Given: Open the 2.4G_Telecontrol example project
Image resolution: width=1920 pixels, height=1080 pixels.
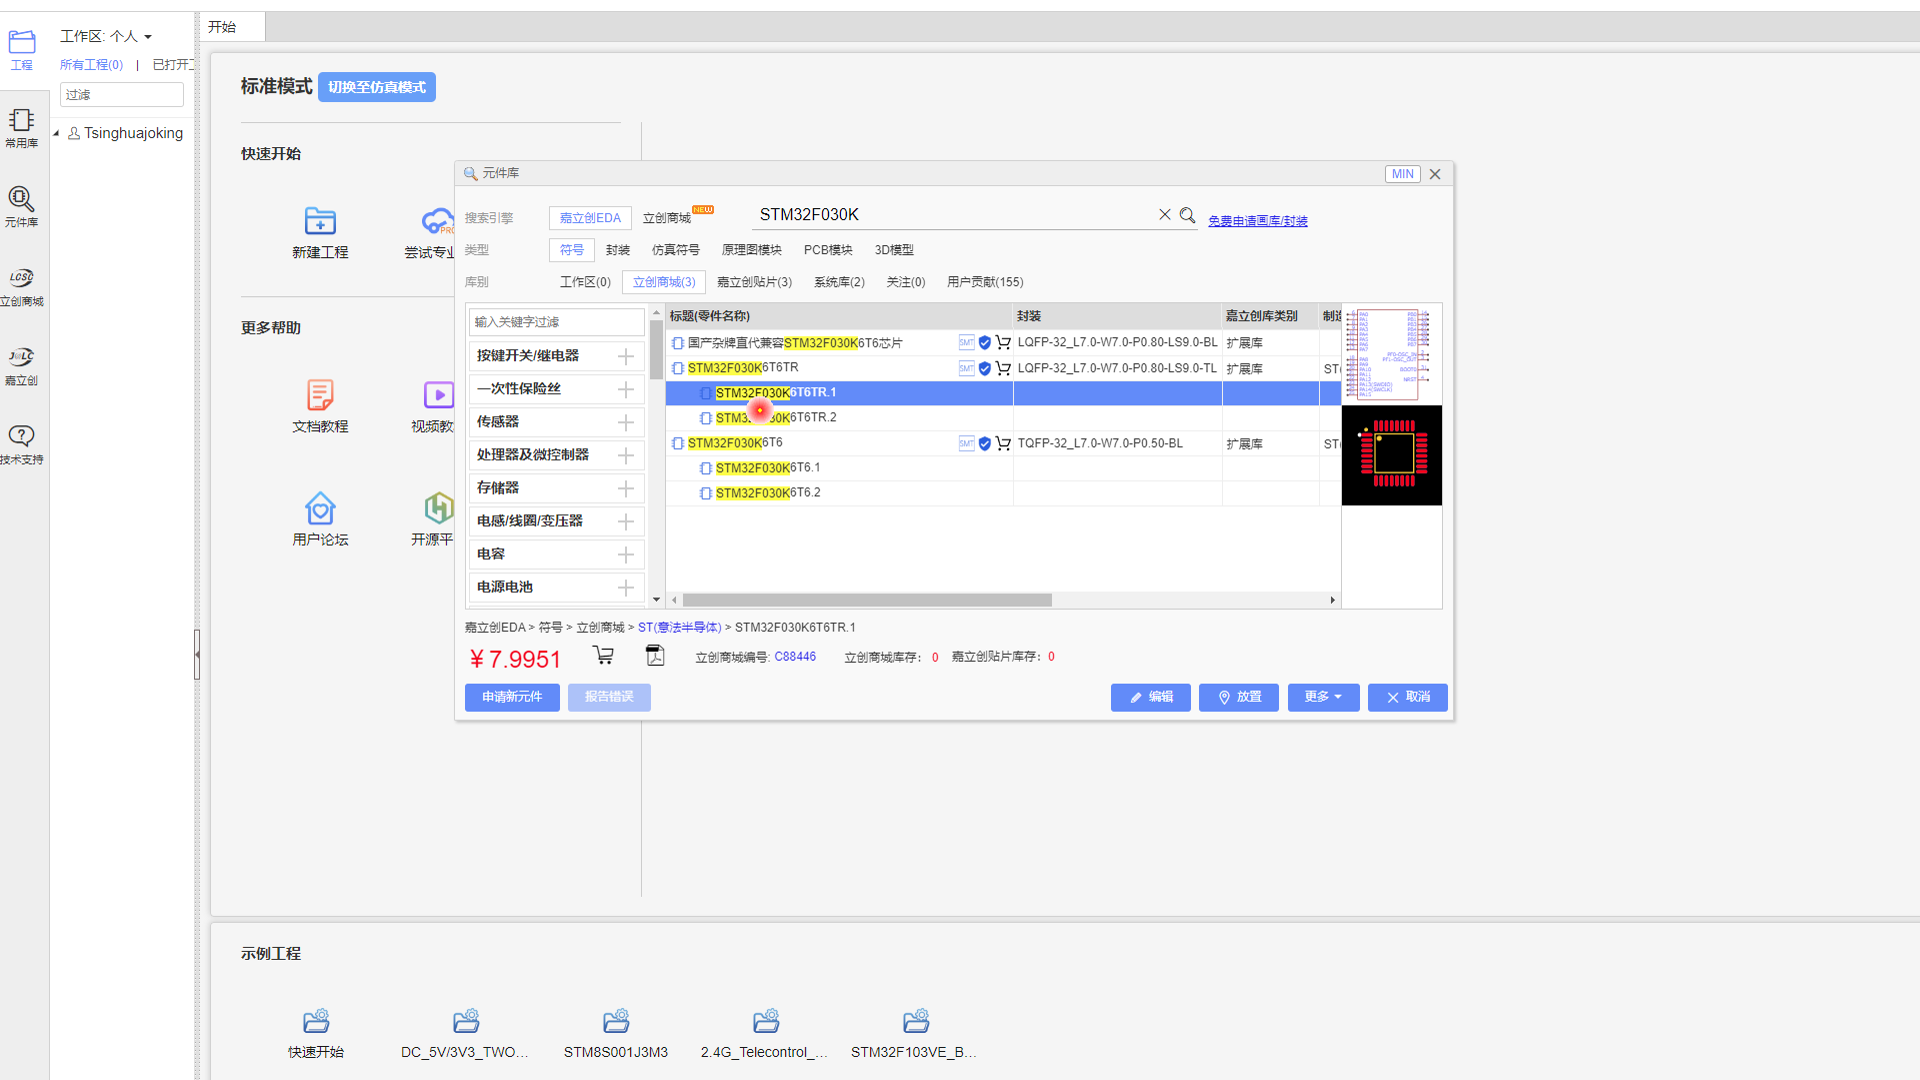Looking at the screenshot, I should coord(766,1021).
